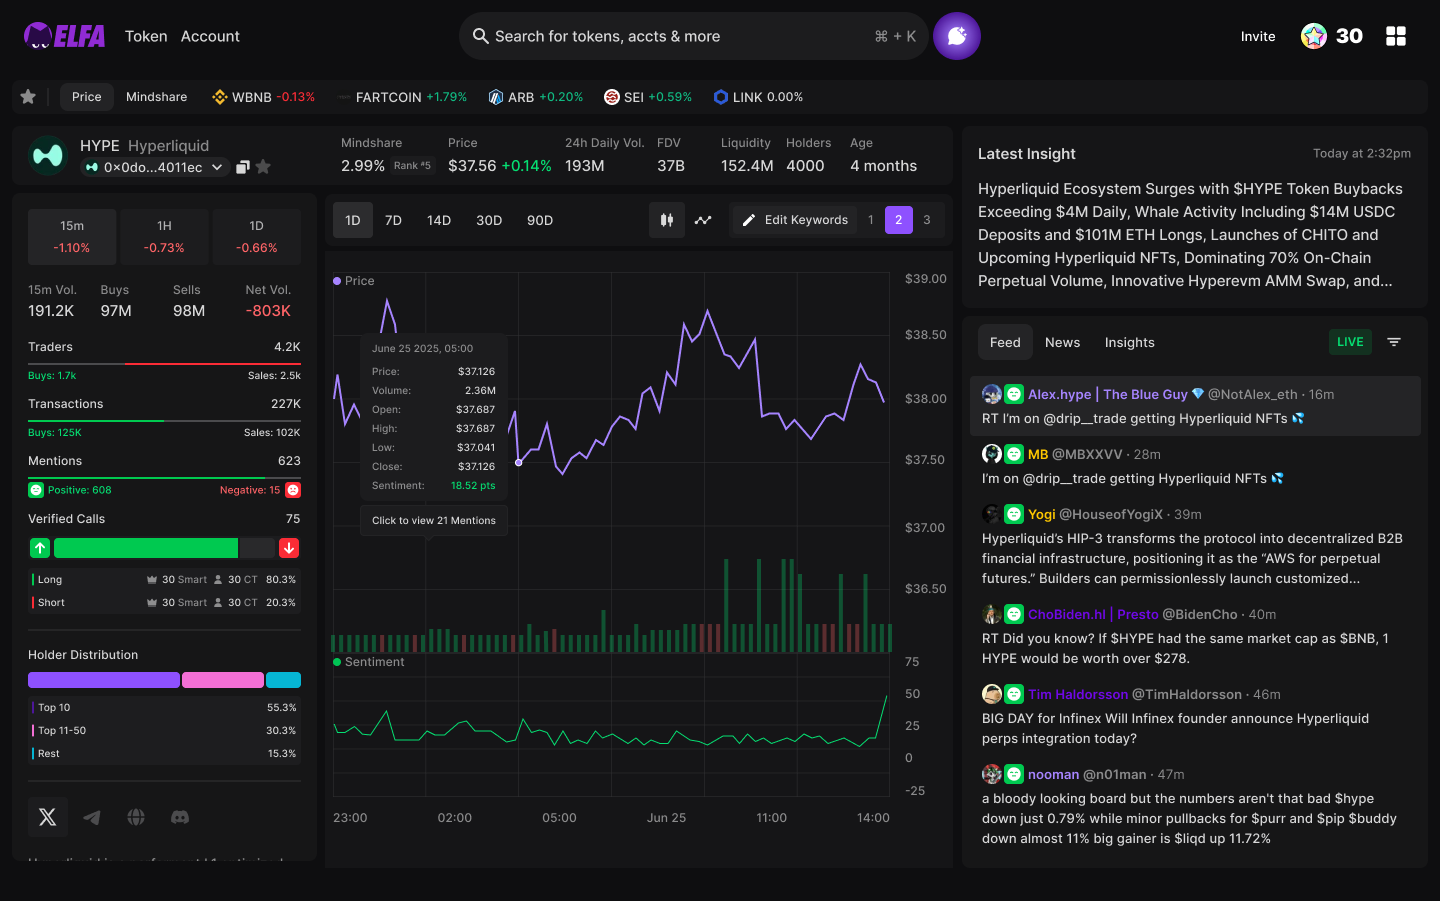1440x901 pixels.
Task: Open the purple AI chat button
Action: [x=957, y=36]
